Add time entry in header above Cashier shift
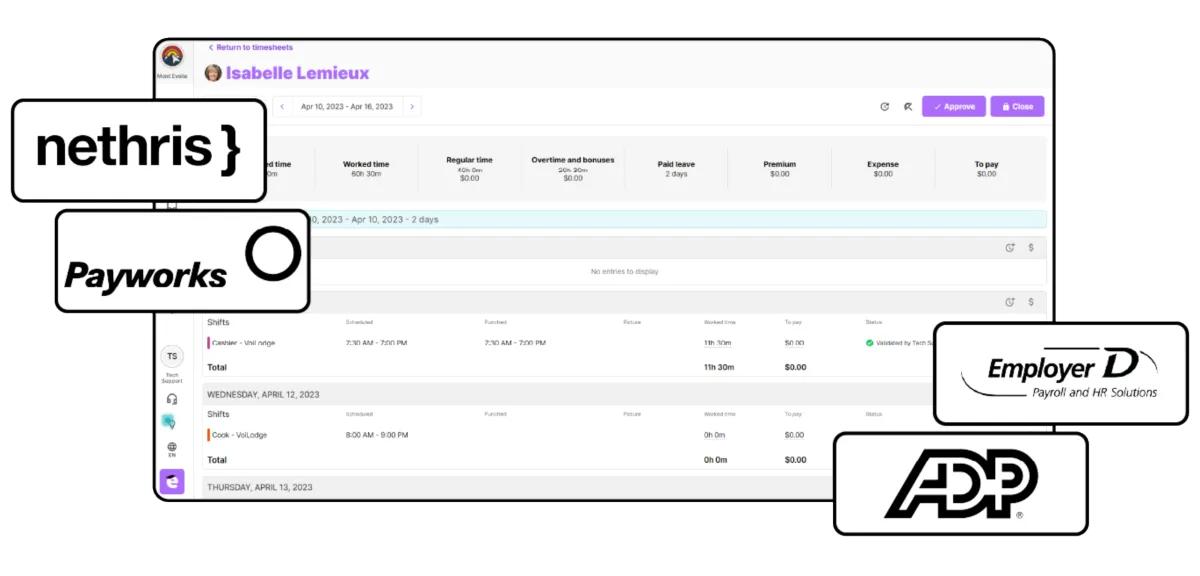Screen dimensions: 1200x576 point(1010,302)
